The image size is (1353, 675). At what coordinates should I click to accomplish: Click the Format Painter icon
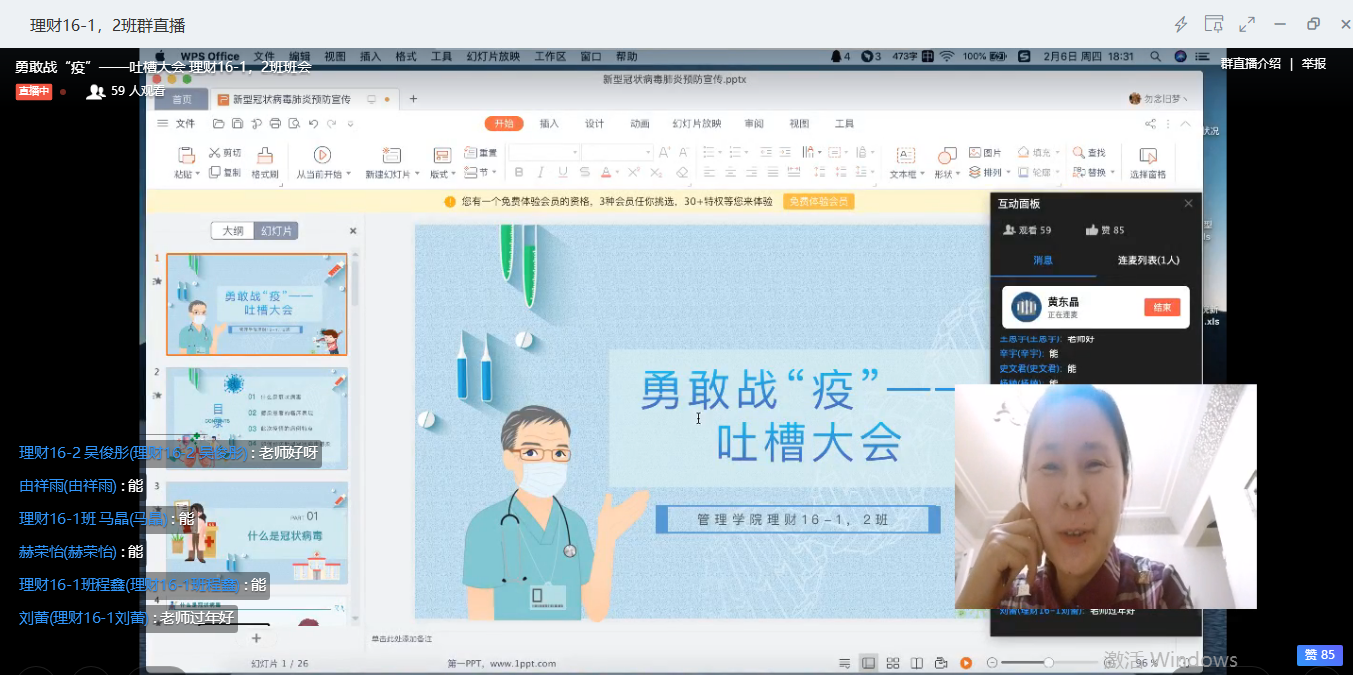pos(265,156)
